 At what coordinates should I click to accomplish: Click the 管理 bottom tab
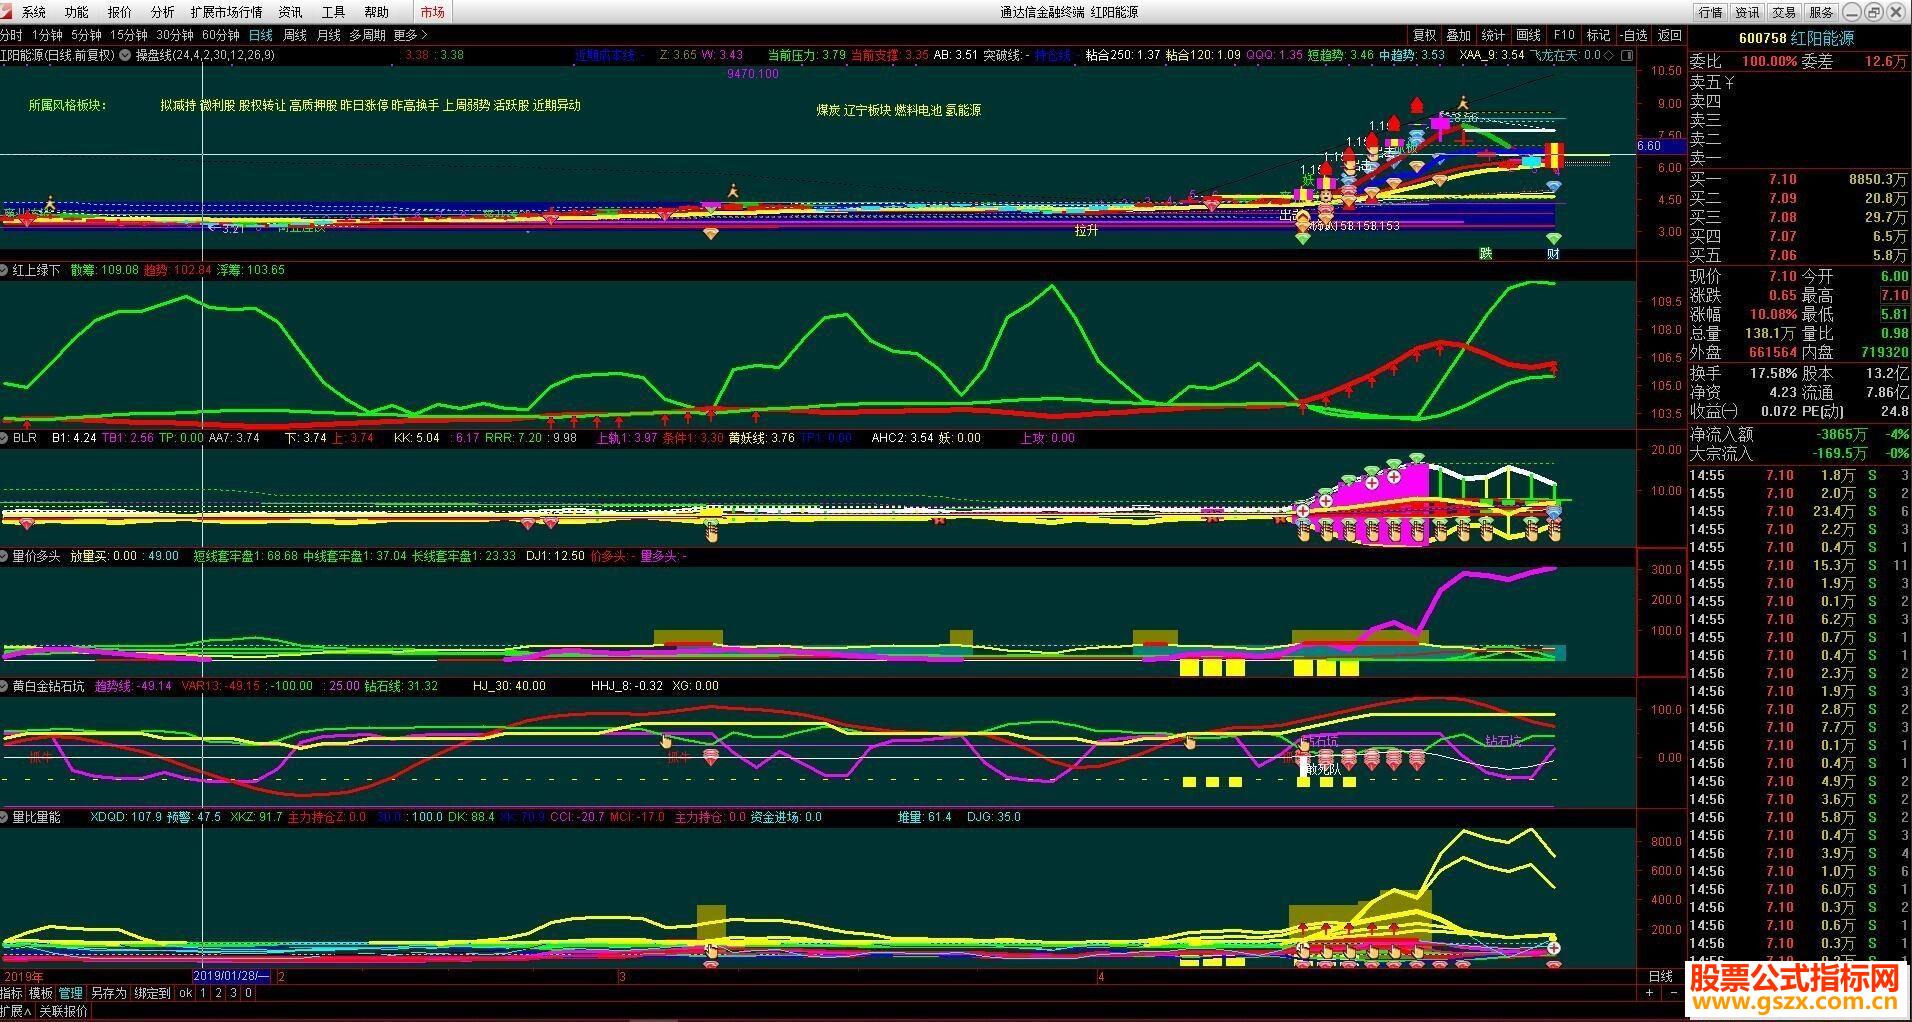(71, 993)
